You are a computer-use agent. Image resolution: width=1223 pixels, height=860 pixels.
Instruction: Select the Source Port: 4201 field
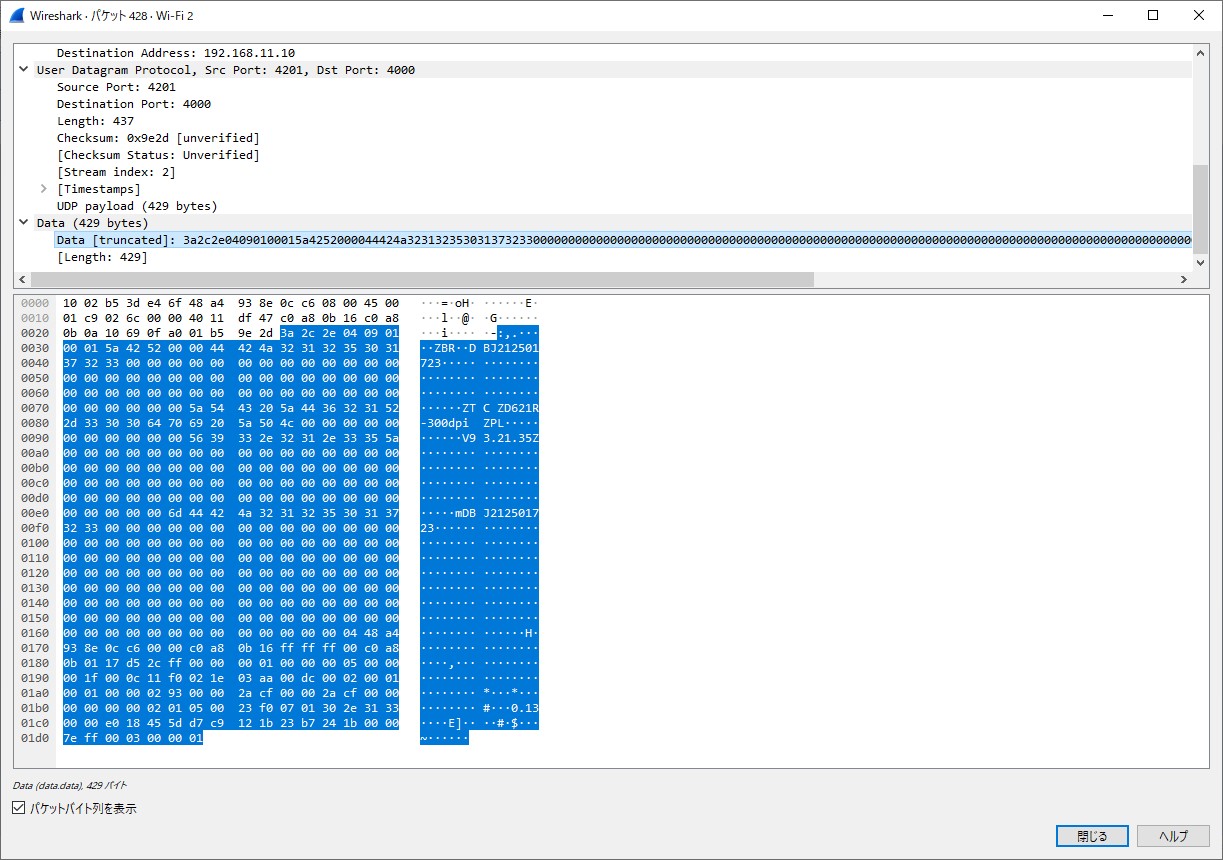click(116, 87)
